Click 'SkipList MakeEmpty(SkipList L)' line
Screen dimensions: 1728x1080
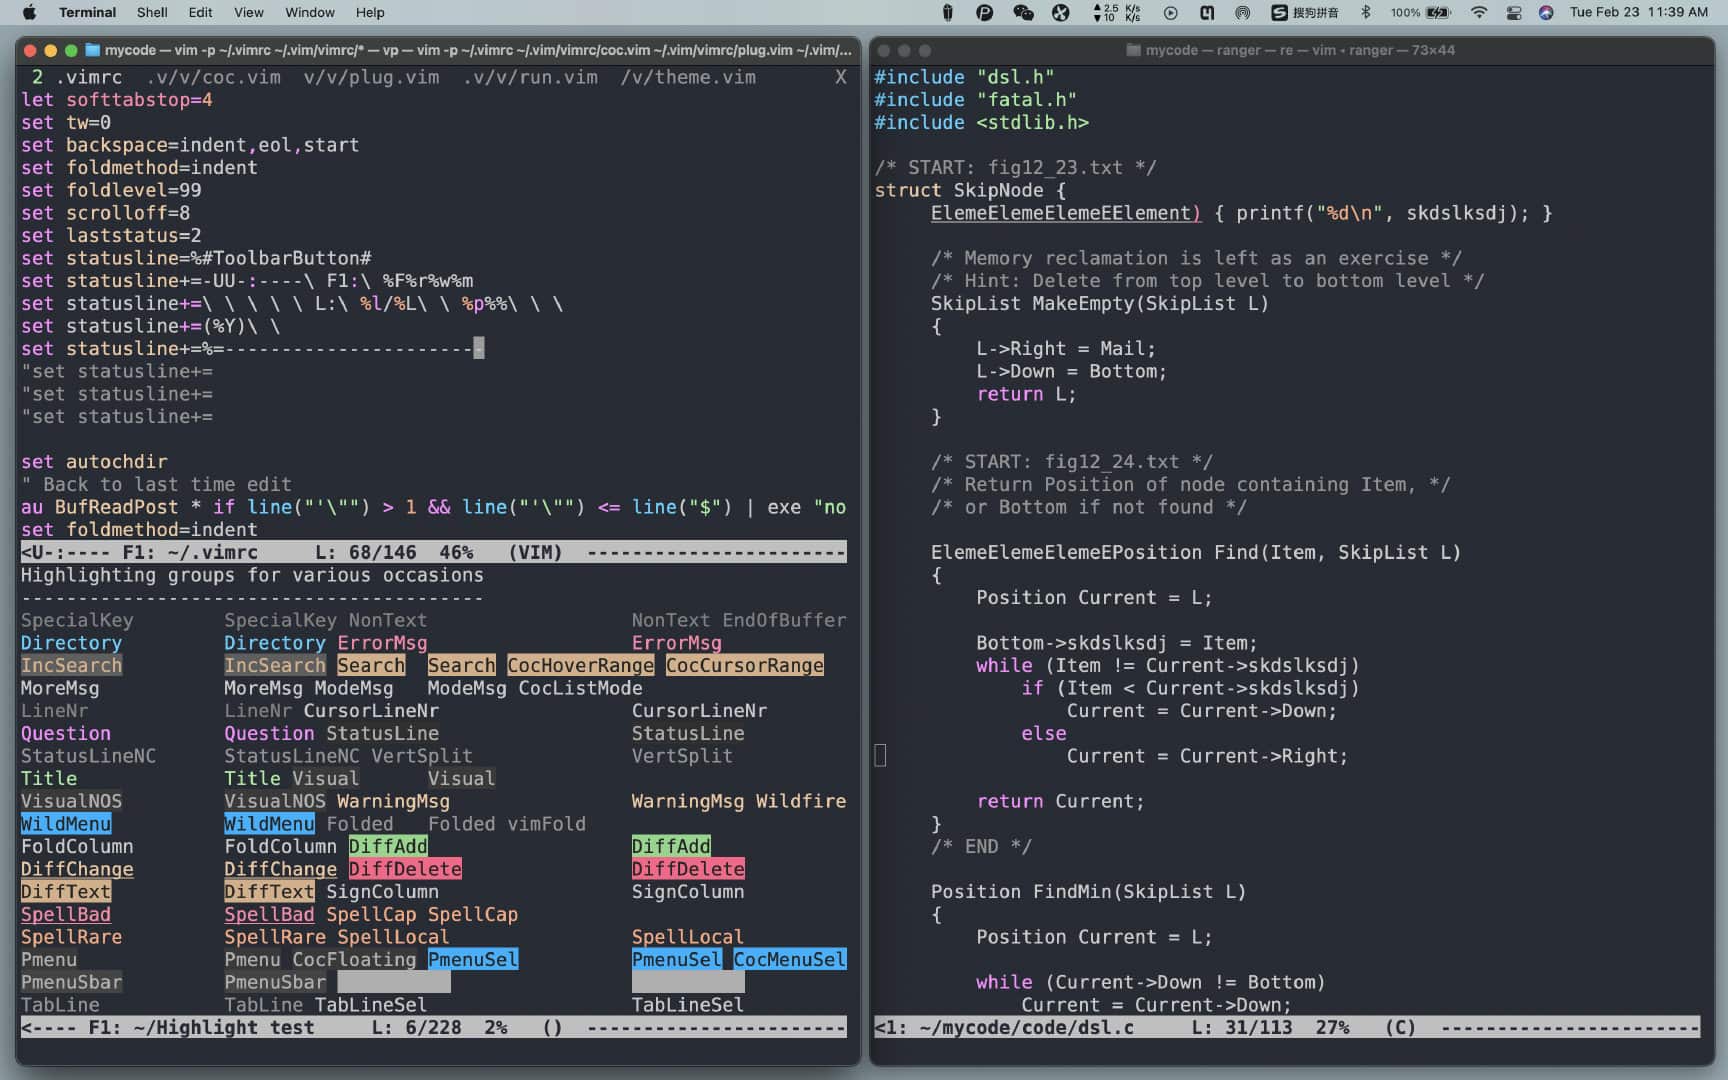[1100, 303]
